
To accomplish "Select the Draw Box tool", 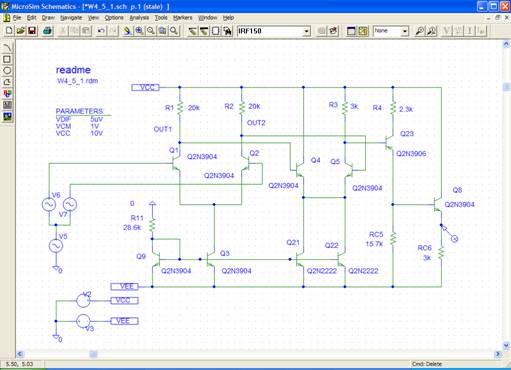I will [7, 59].
